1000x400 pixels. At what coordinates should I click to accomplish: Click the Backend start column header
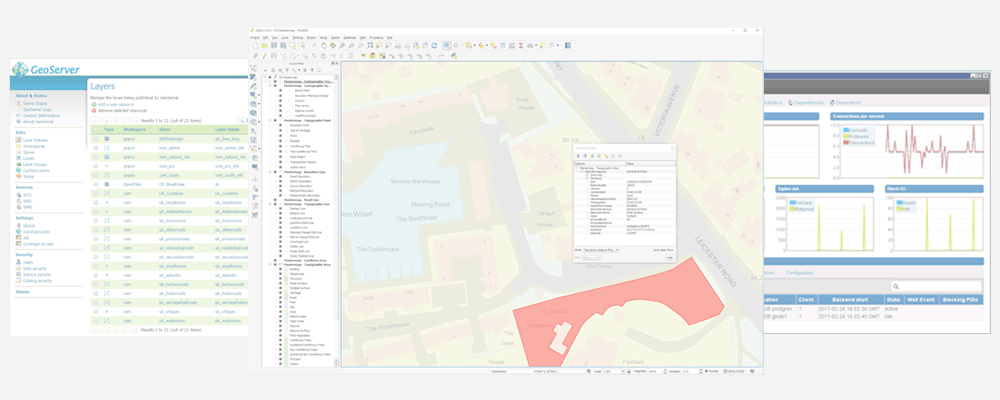(x=851, y=299)
